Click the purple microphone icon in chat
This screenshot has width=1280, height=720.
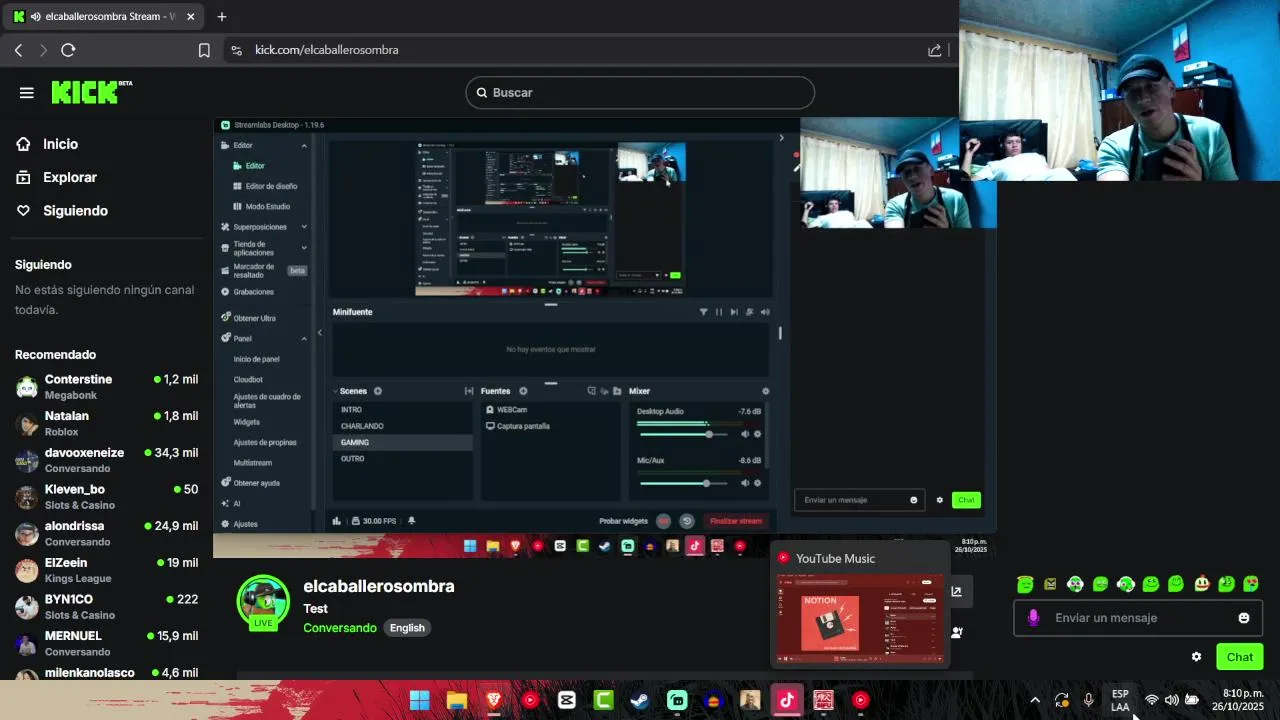point(1033,618)
